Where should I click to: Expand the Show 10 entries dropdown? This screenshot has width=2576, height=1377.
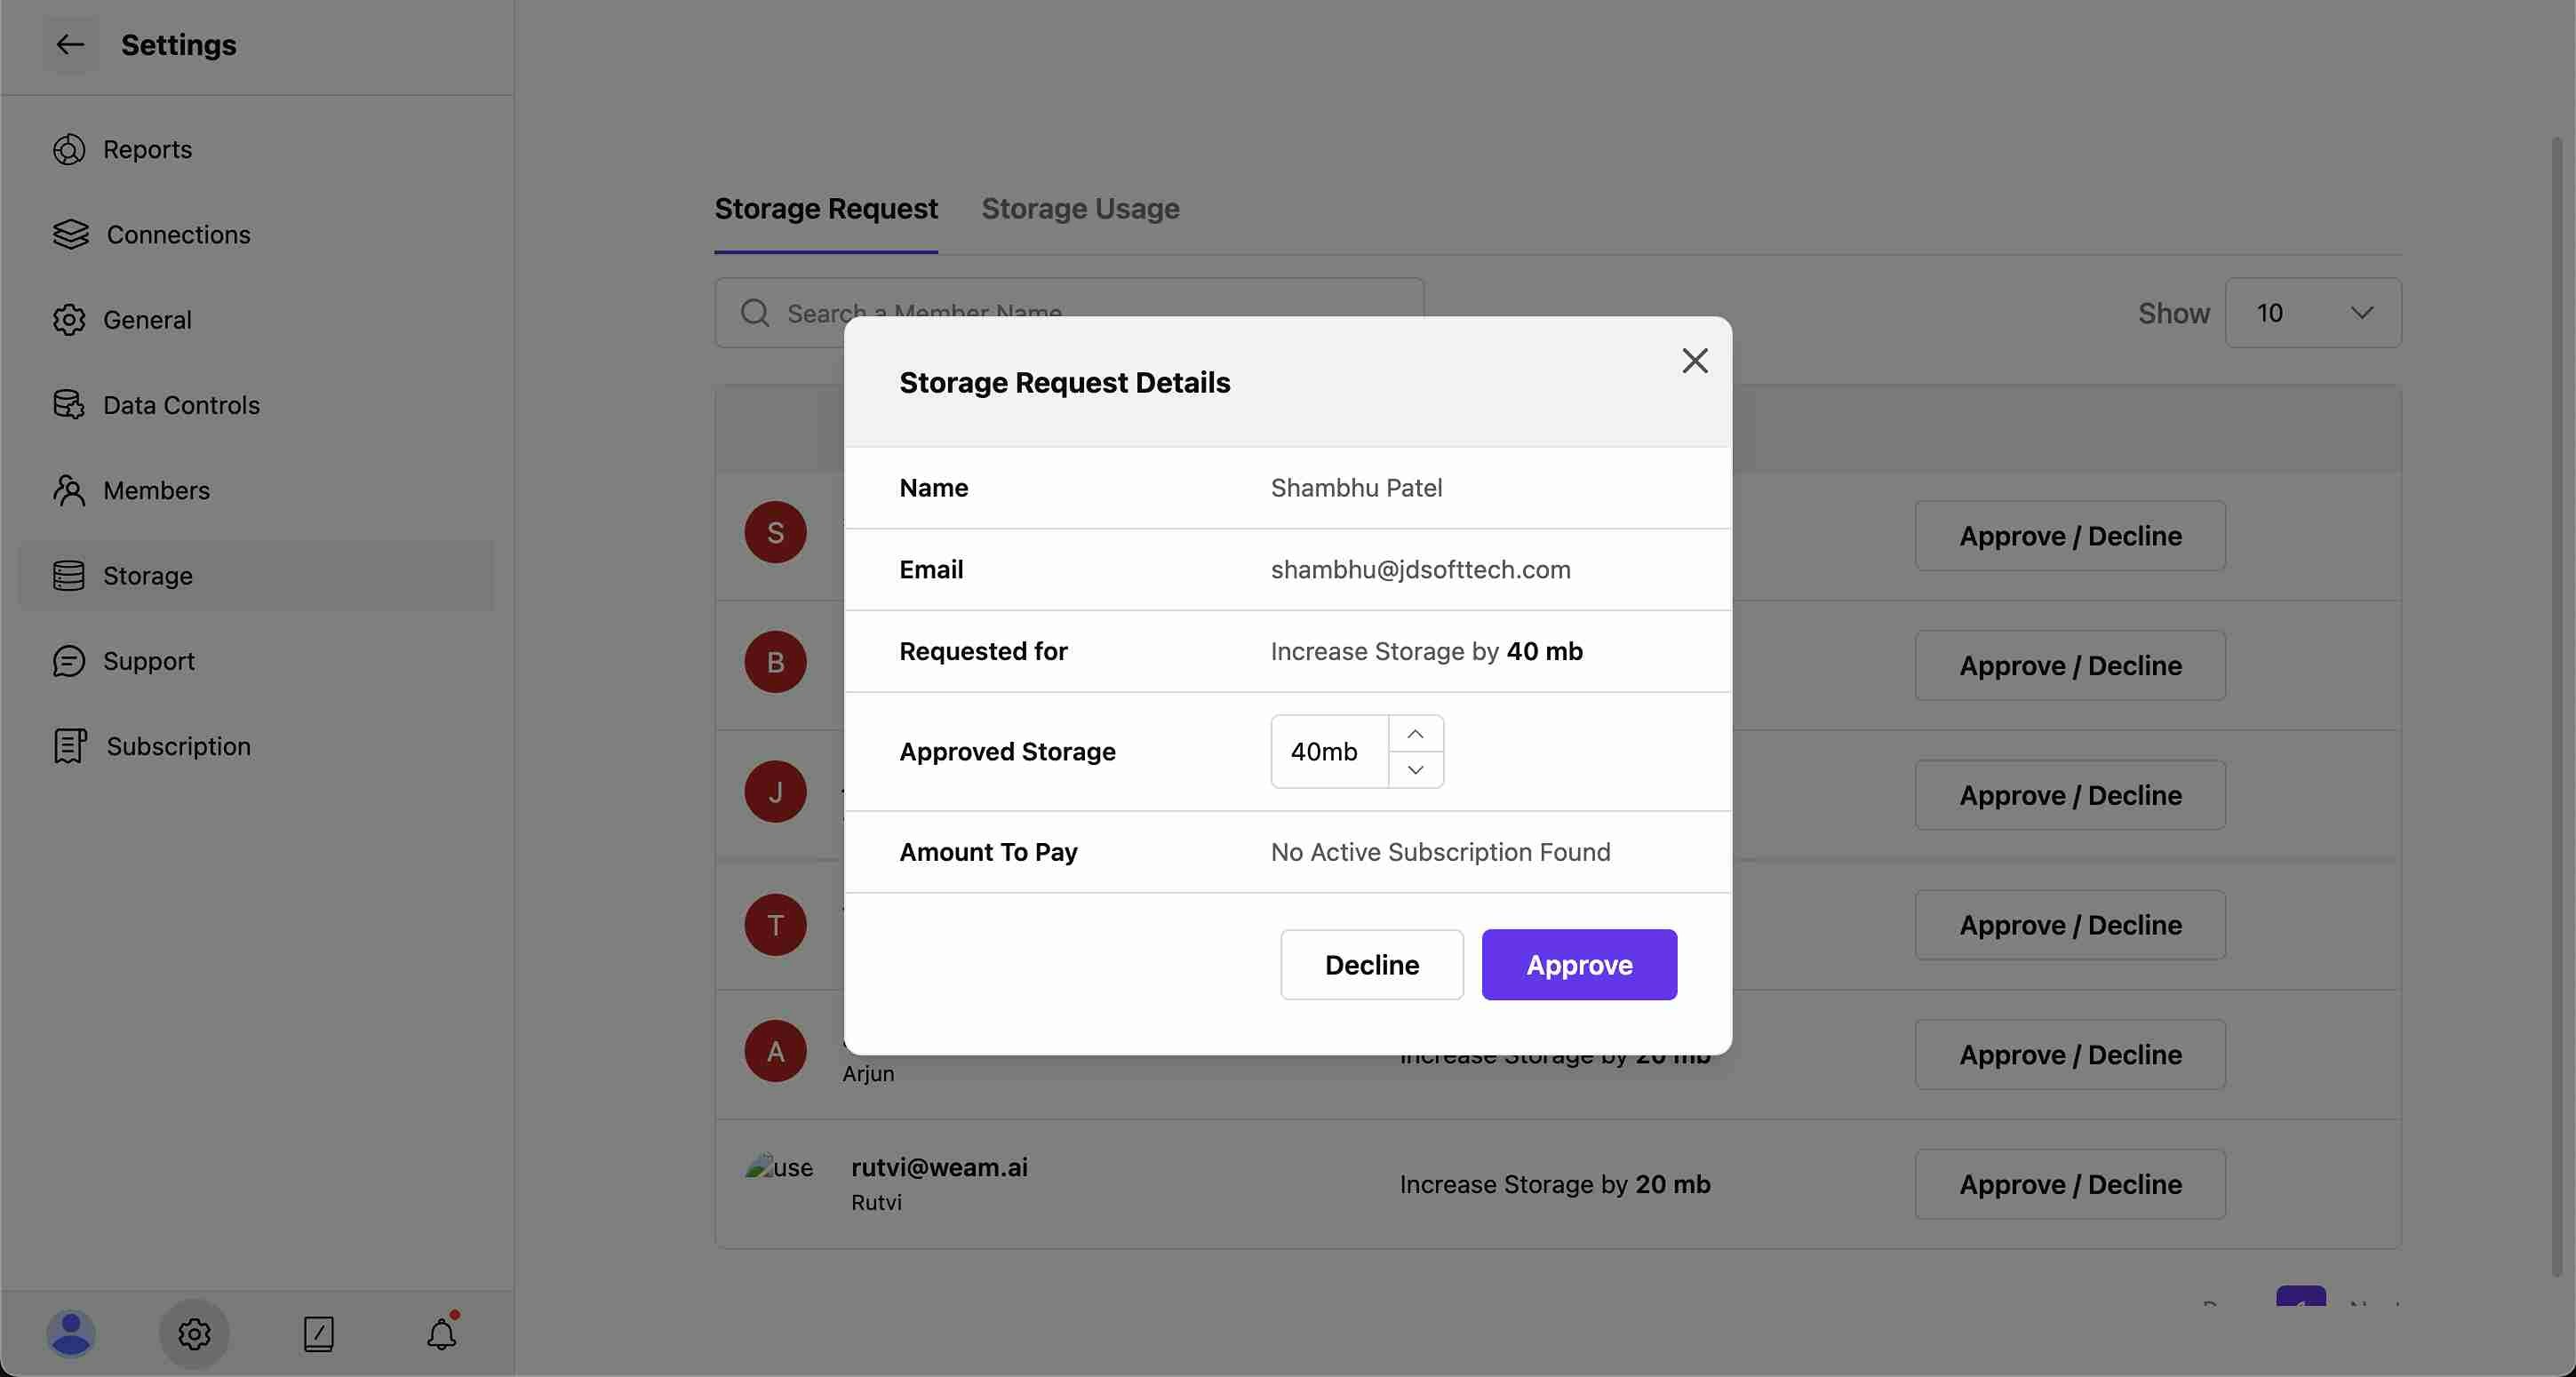click(x=2312, y=313)
